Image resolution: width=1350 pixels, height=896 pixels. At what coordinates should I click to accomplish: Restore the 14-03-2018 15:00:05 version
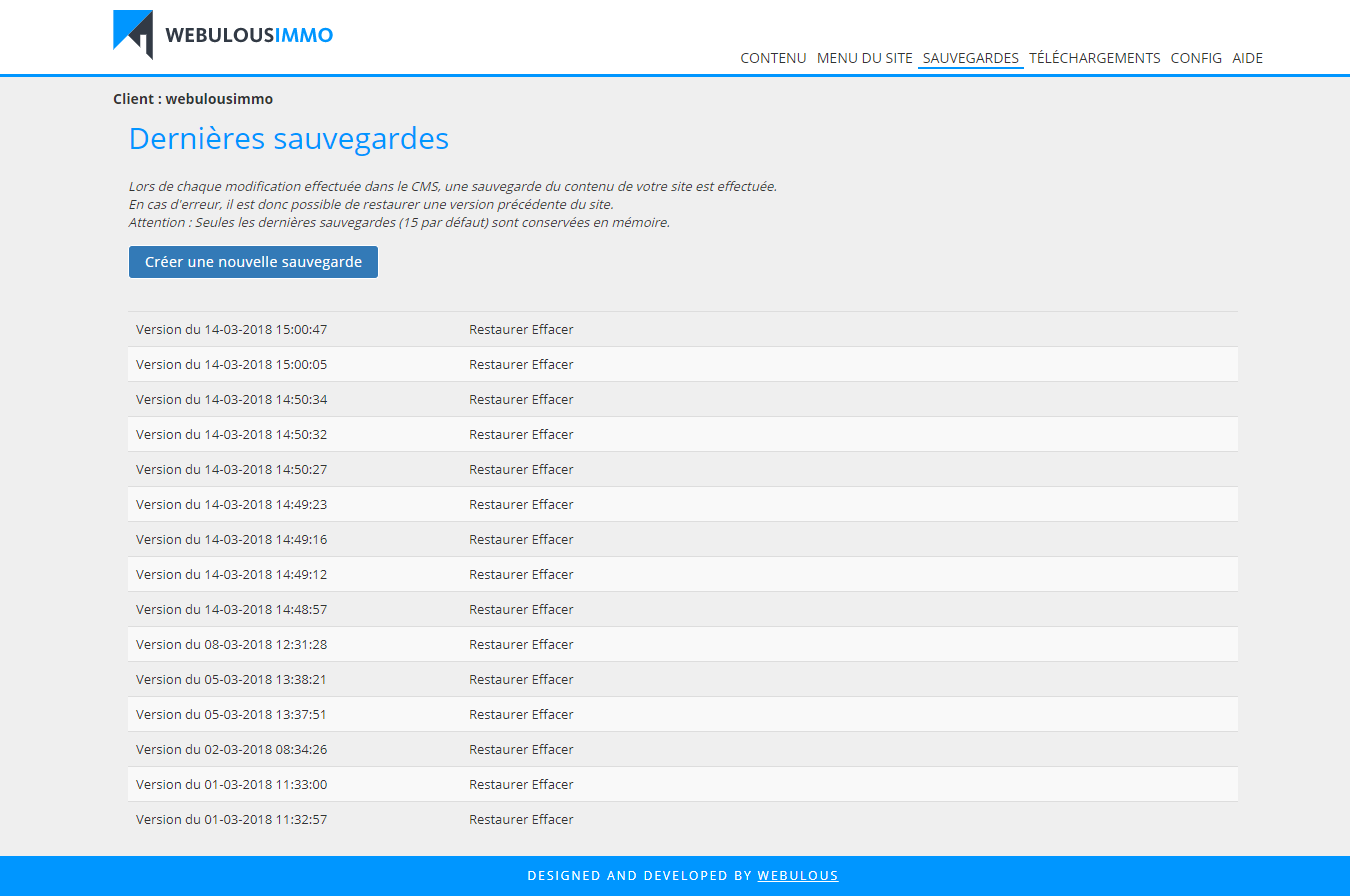tap(498, 365)
